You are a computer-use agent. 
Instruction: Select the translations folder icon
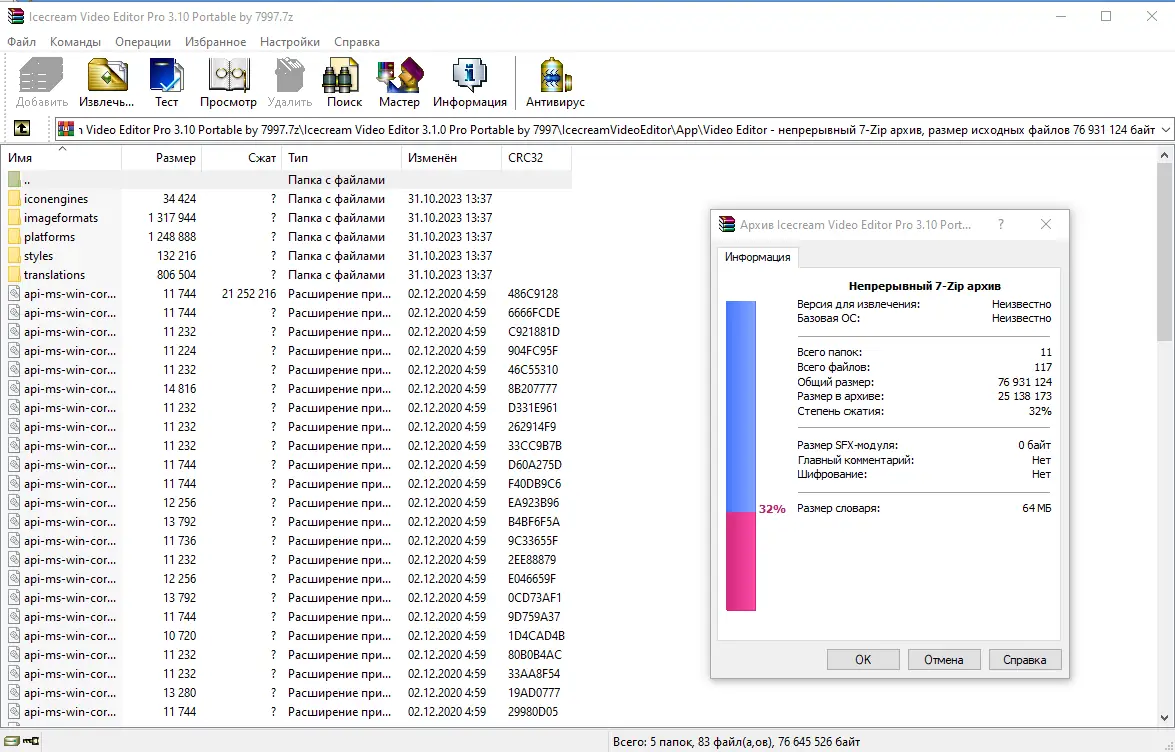(14, 275)
